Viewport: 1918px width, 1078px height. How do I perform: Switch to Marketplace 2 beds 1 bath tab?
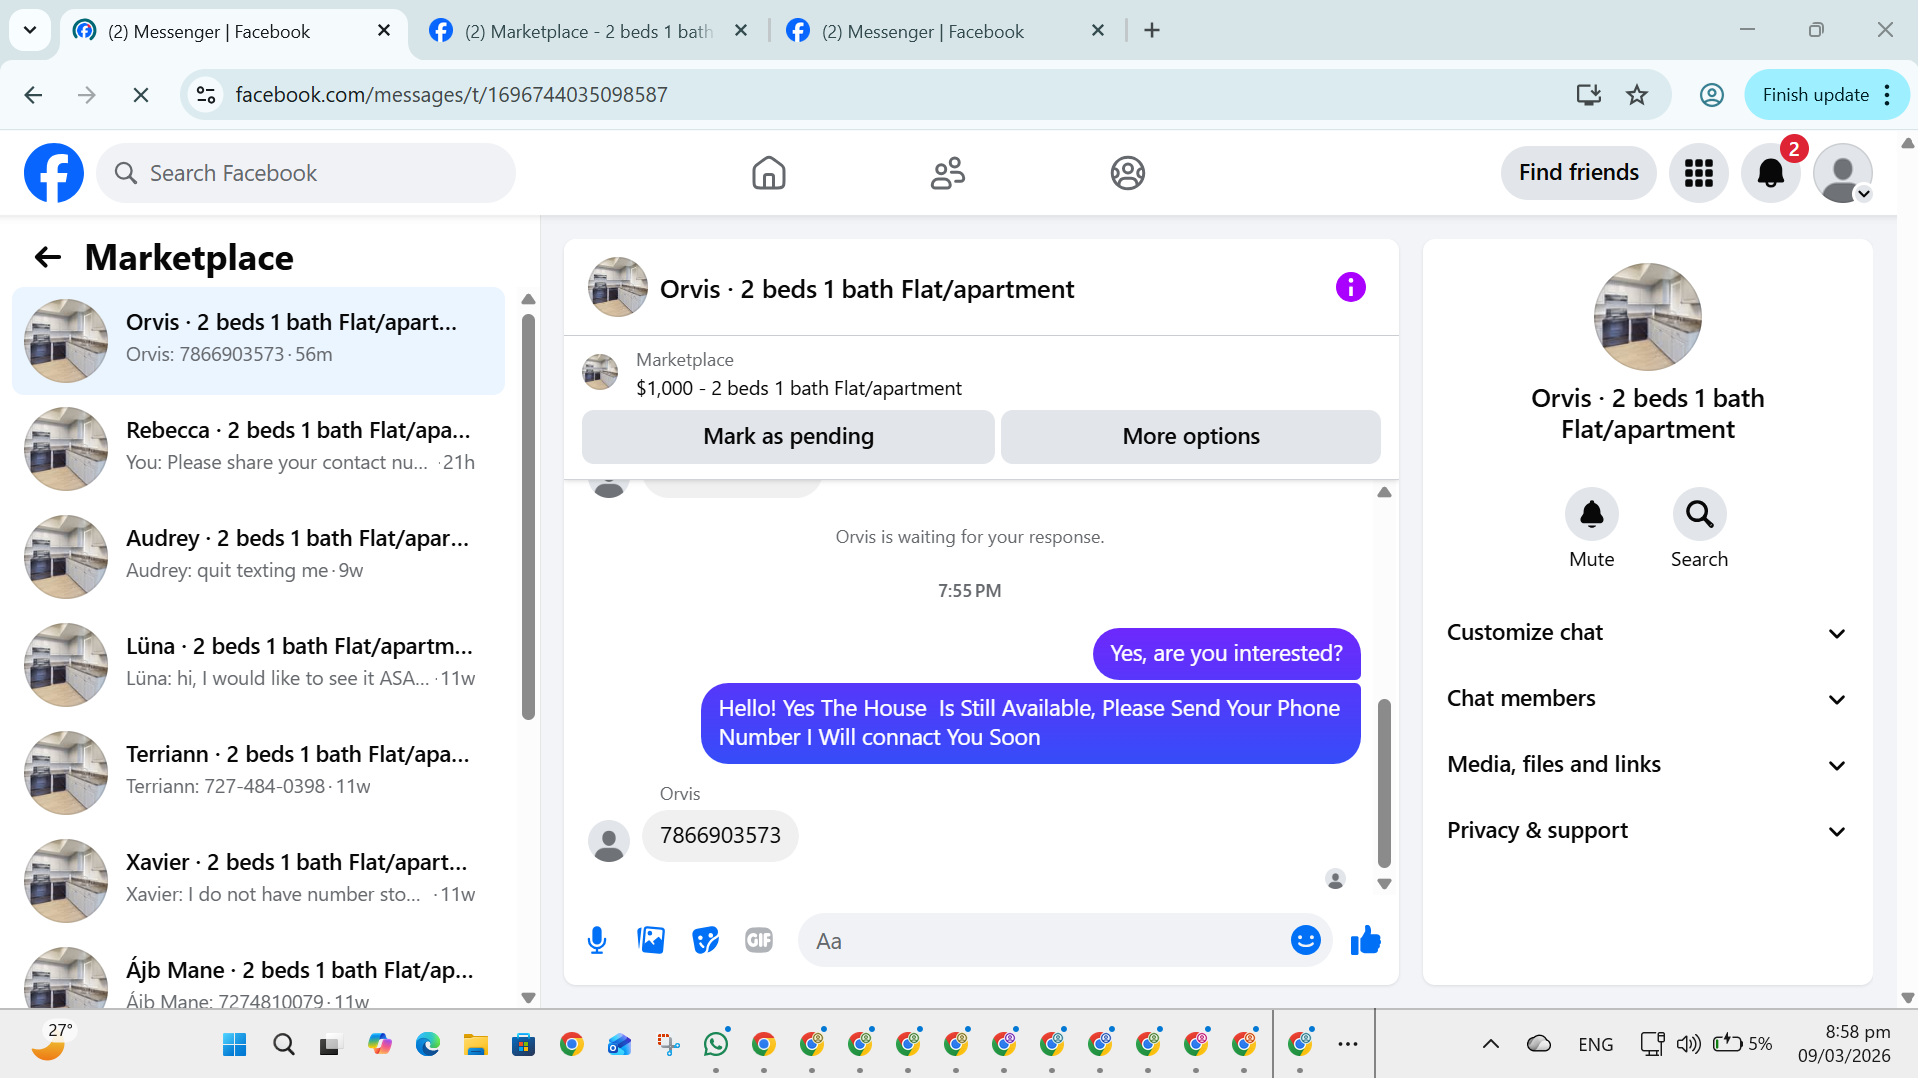click(586, 31)
